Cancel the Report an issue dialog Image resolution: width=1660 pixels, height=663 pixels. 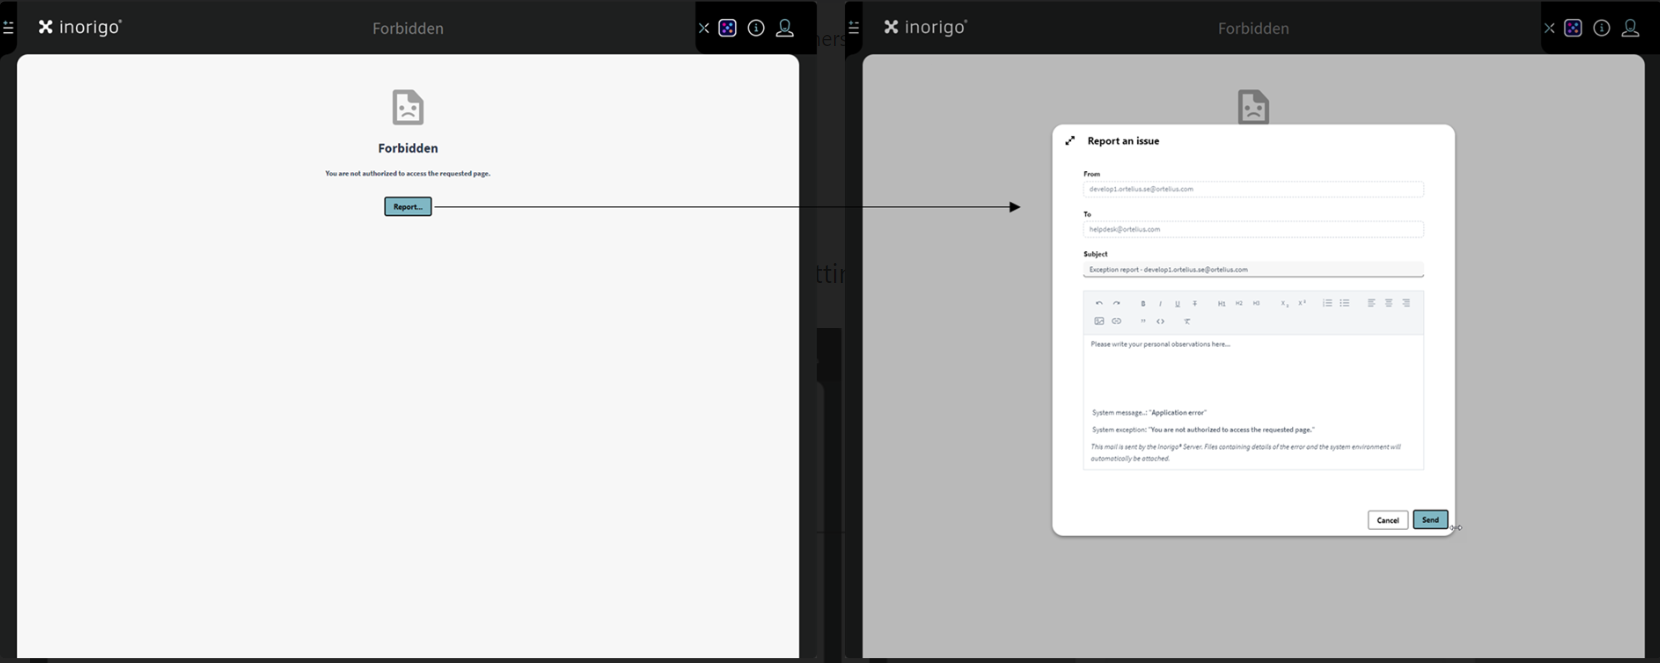[1387, 520]
